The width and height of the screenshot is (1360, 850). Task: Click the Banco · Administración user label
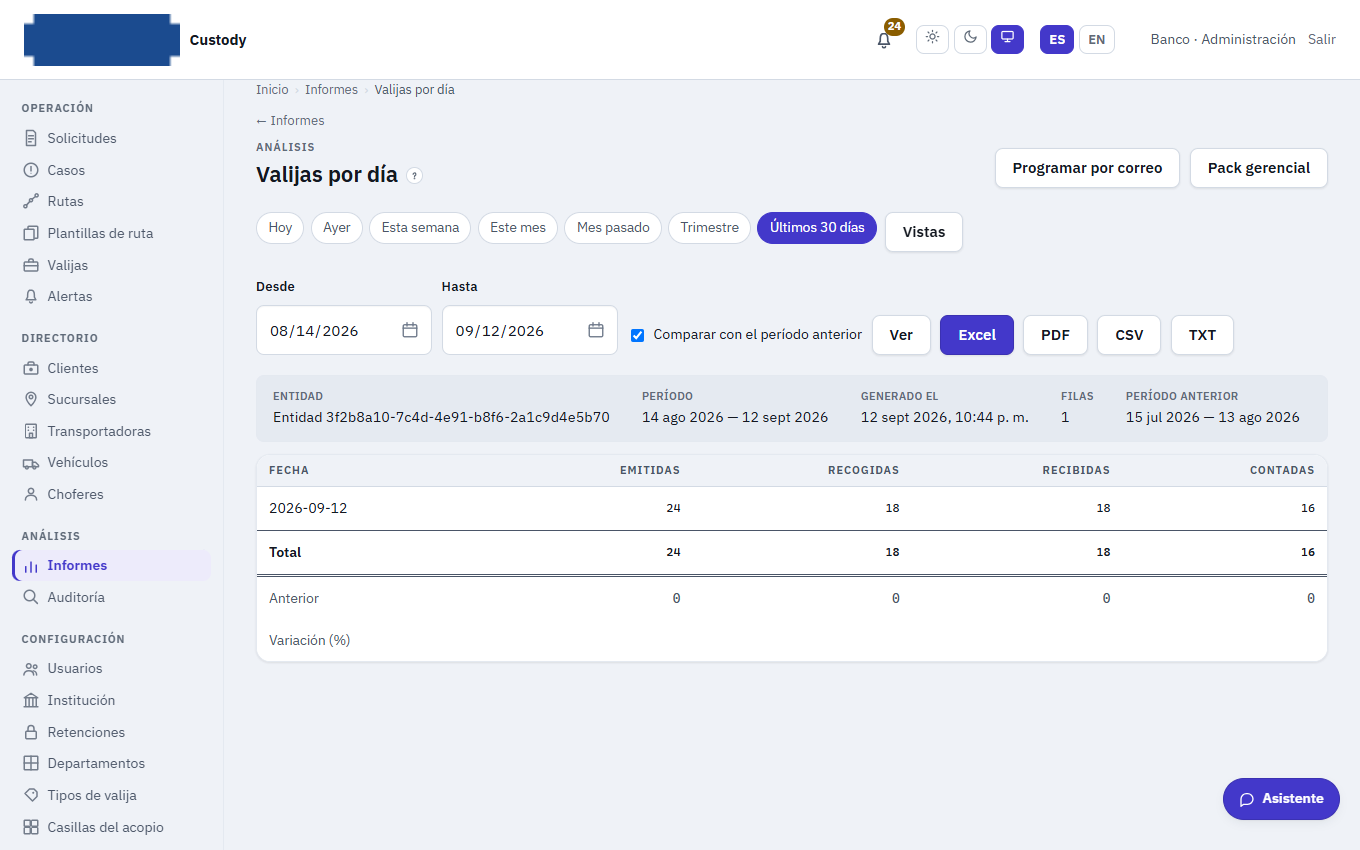(1223, 39)
